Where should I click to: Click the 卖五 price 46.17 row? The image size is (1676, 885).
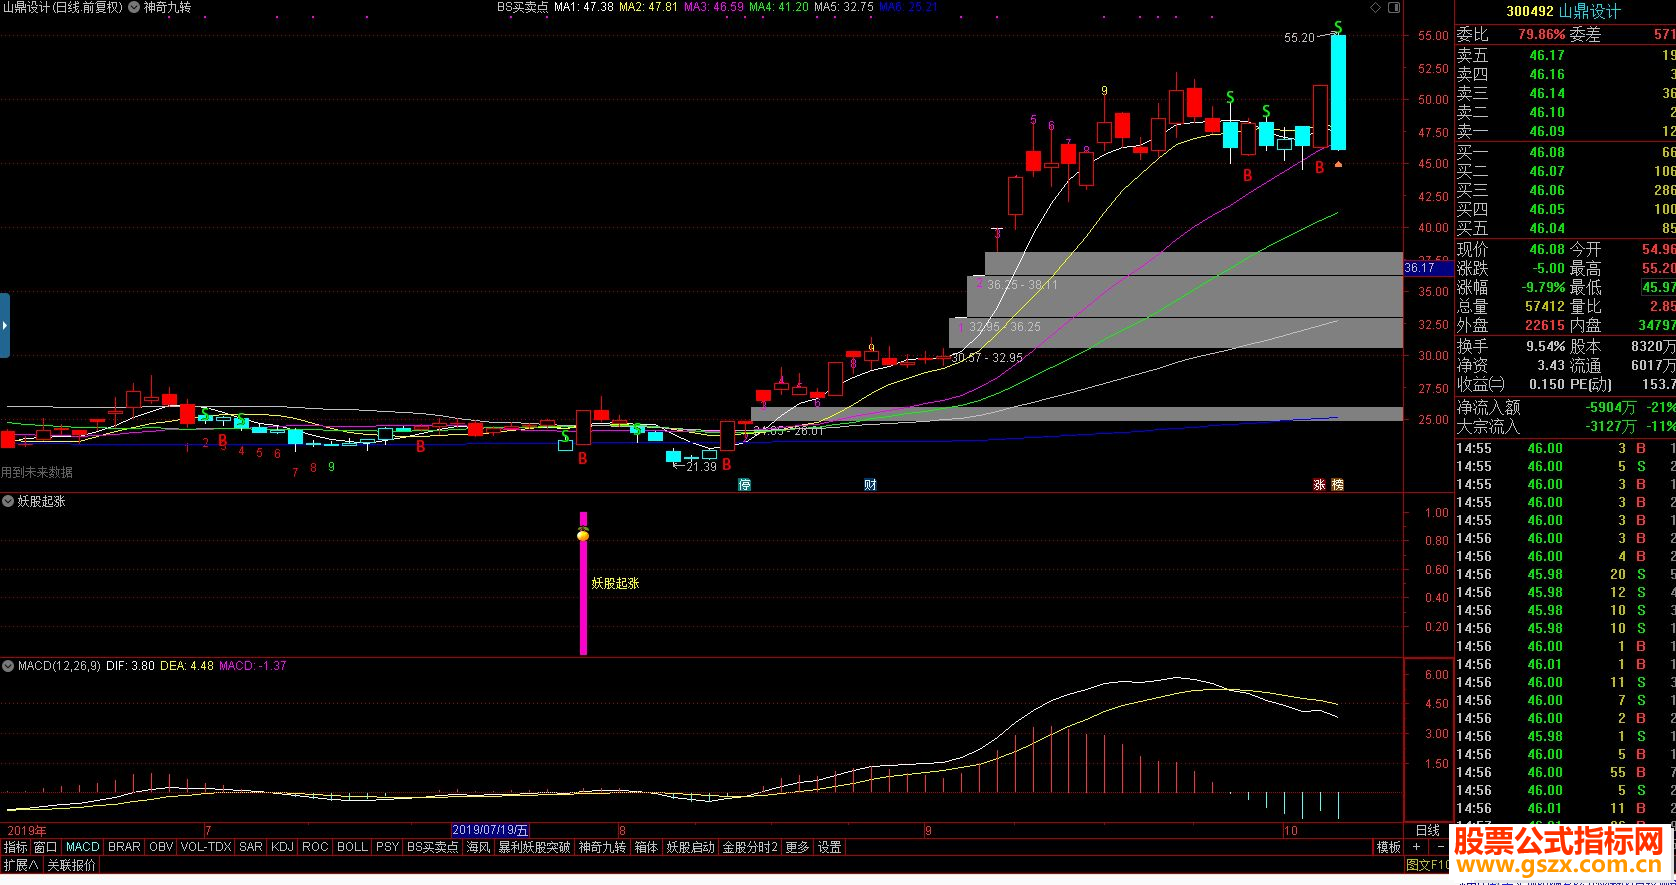1565,56
